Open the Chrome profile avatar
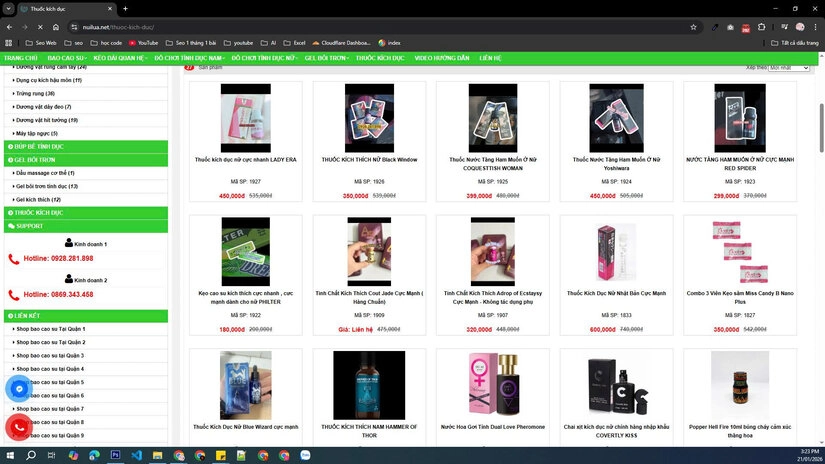Screen dimensions: 825x464 [800, 27]
